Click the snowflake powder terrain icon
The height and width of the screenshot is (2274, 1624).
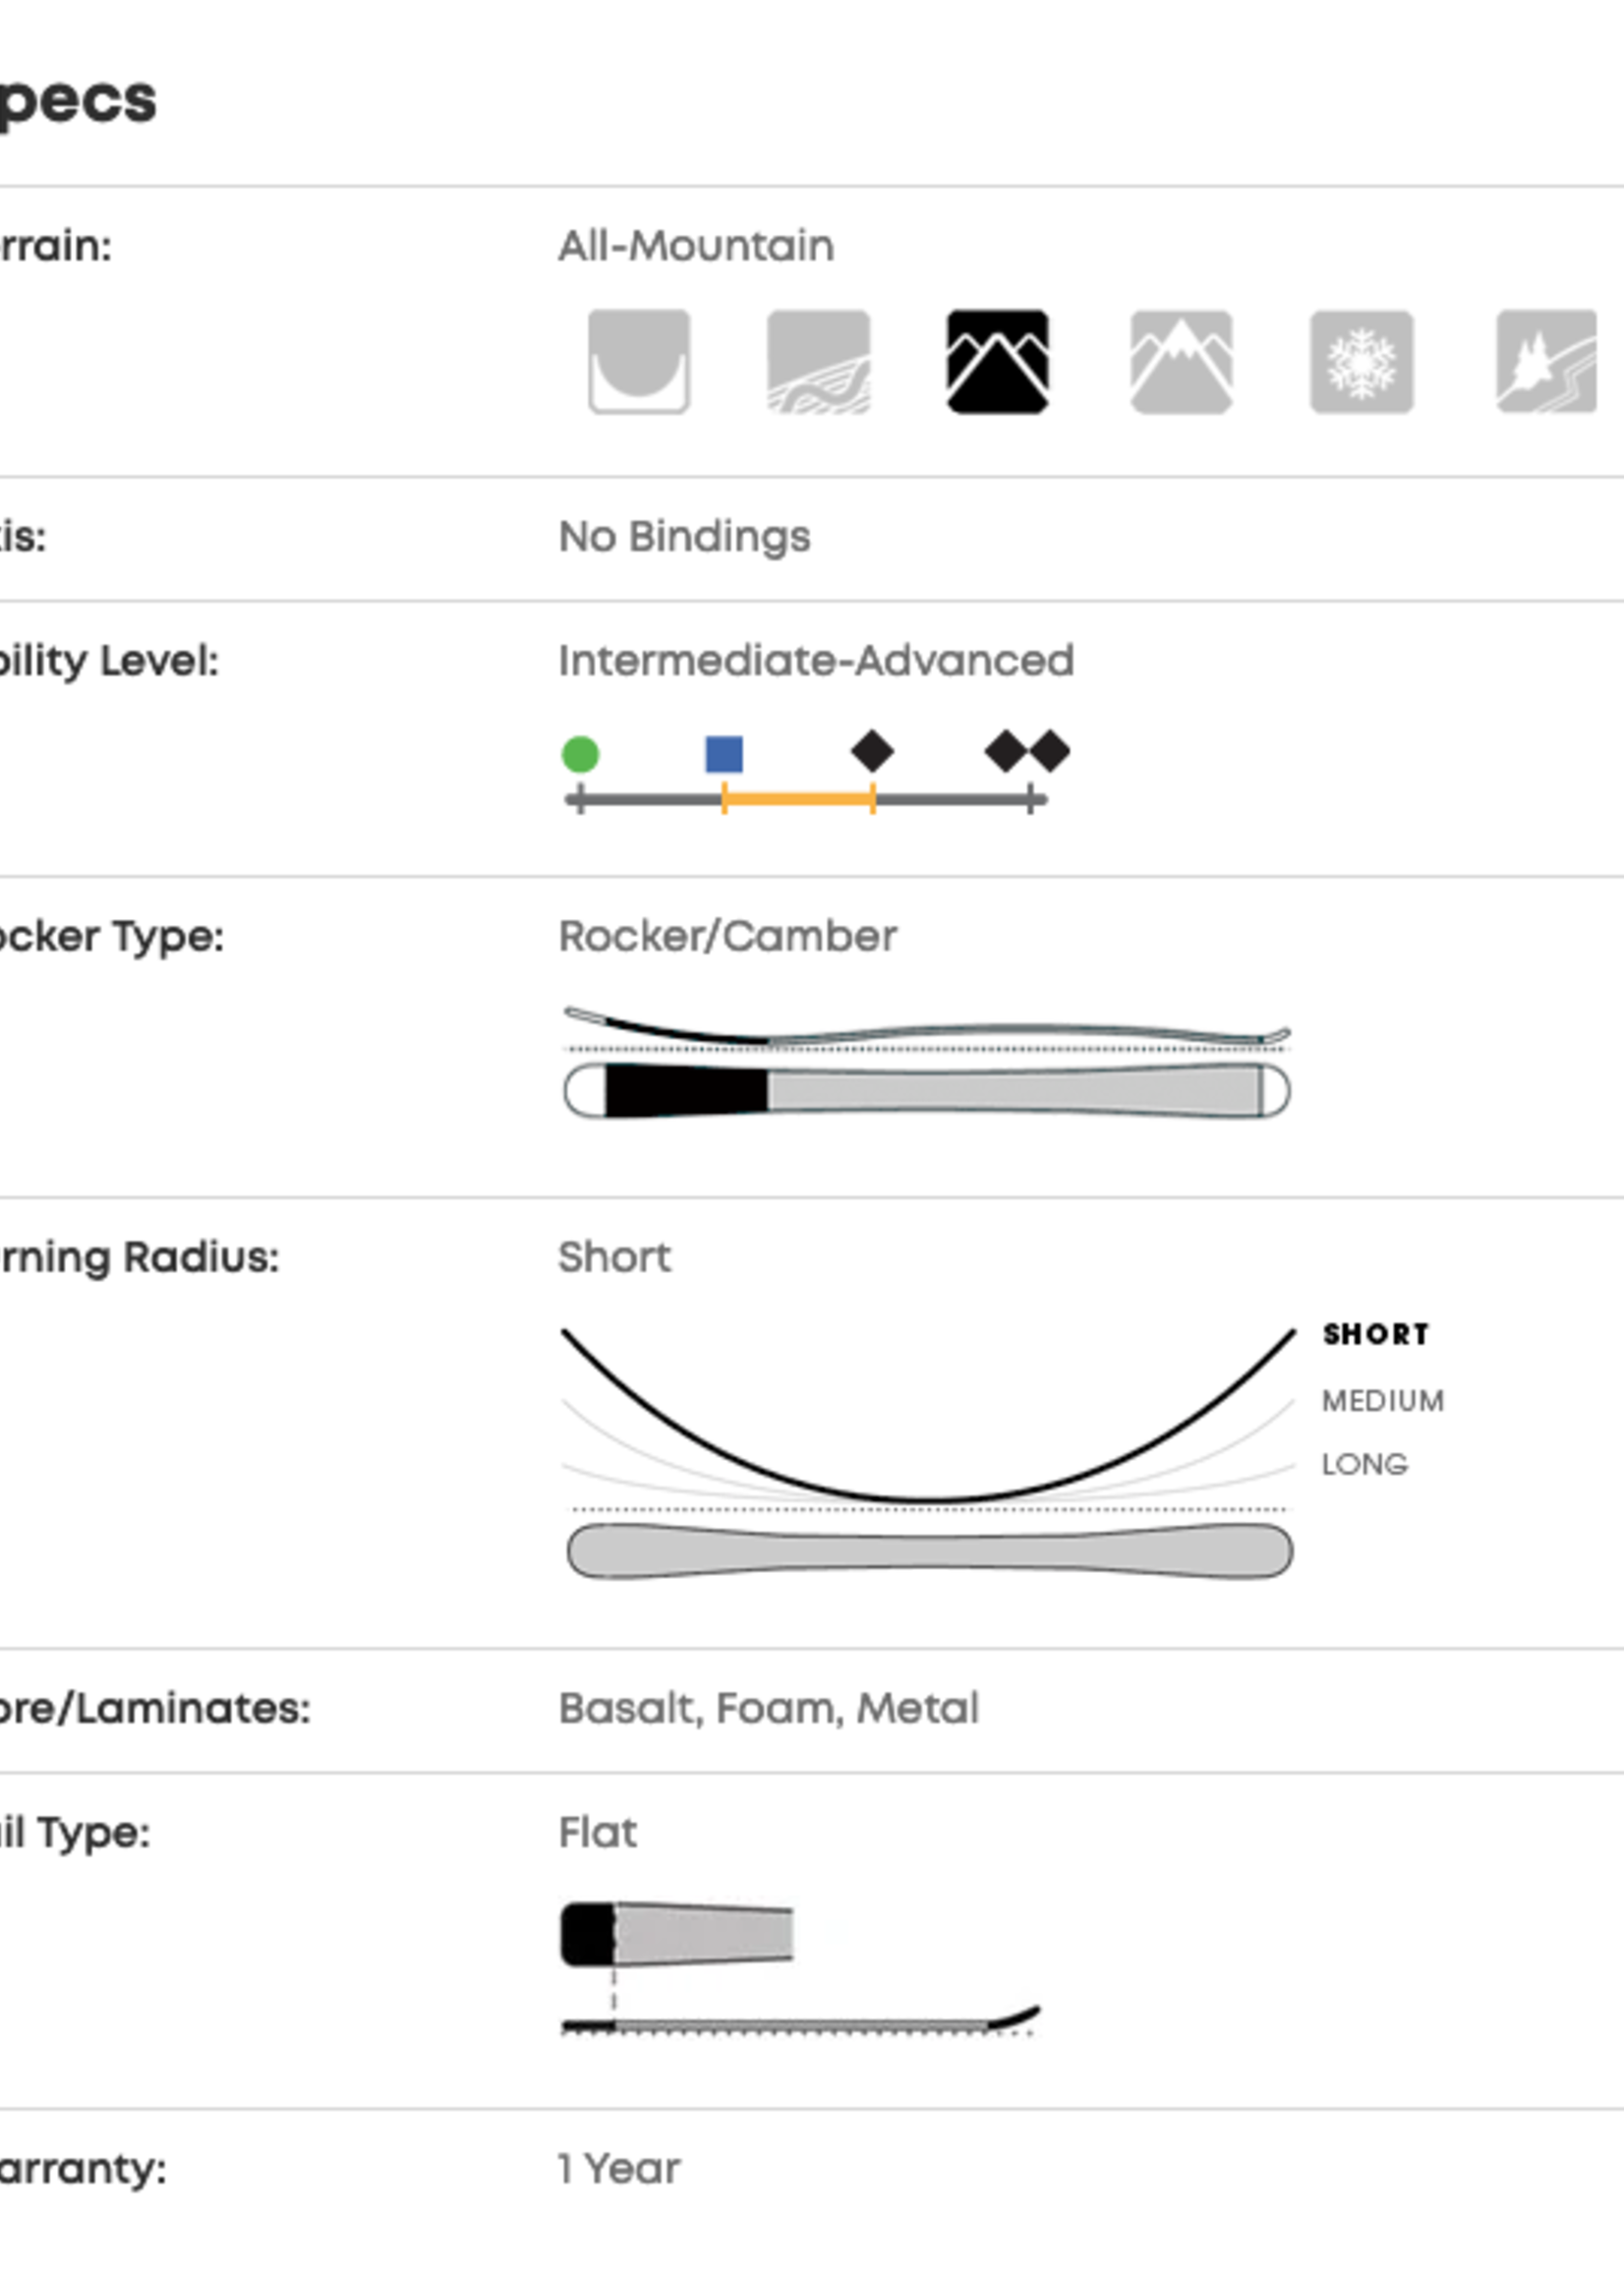pos(1361,361)
